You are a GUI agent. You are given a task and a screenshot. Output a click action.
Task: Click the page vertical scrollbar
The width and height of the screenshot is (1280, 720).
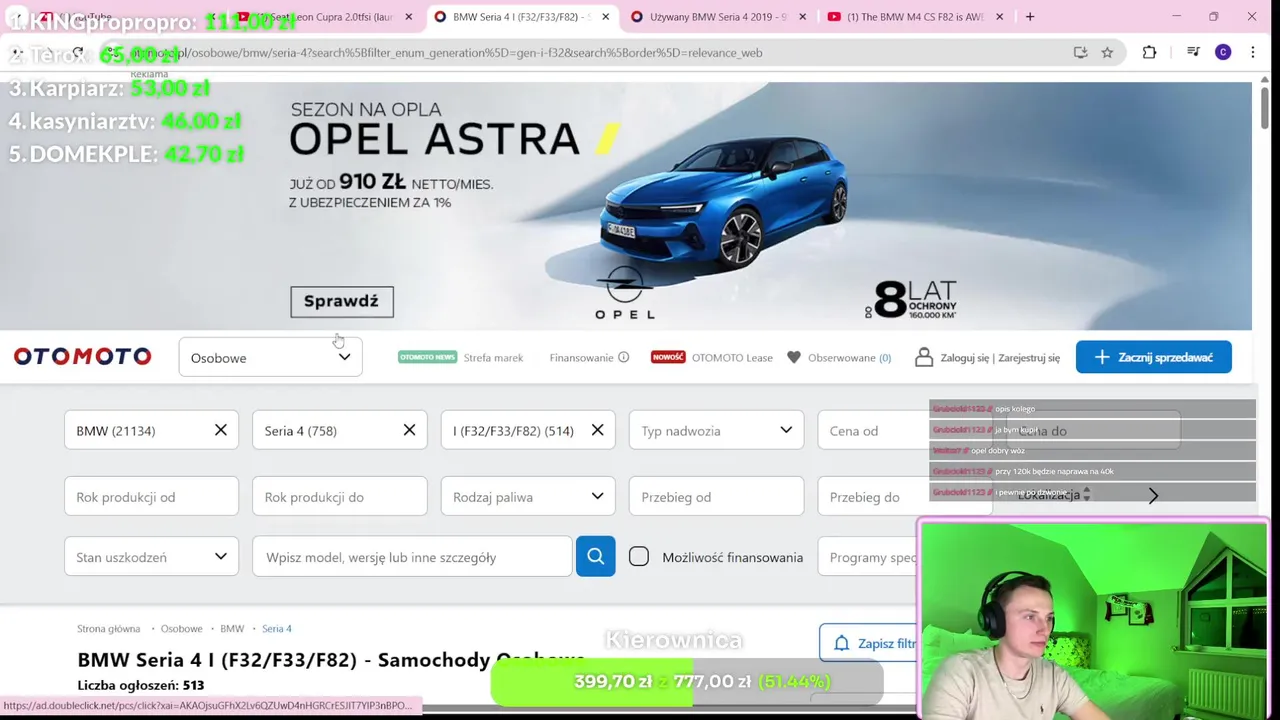pos(1265,110)
